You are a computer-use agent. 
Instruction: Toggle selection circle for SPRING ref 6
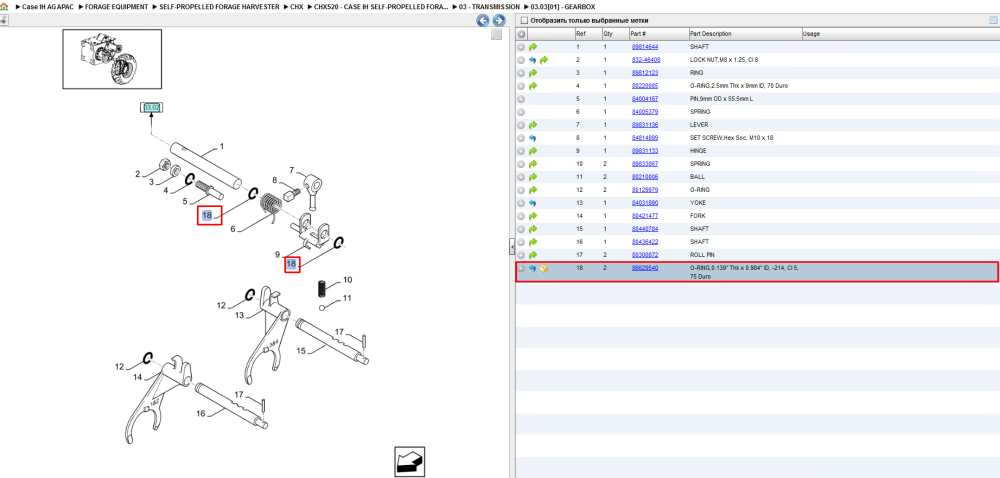(x=521, y=112)
